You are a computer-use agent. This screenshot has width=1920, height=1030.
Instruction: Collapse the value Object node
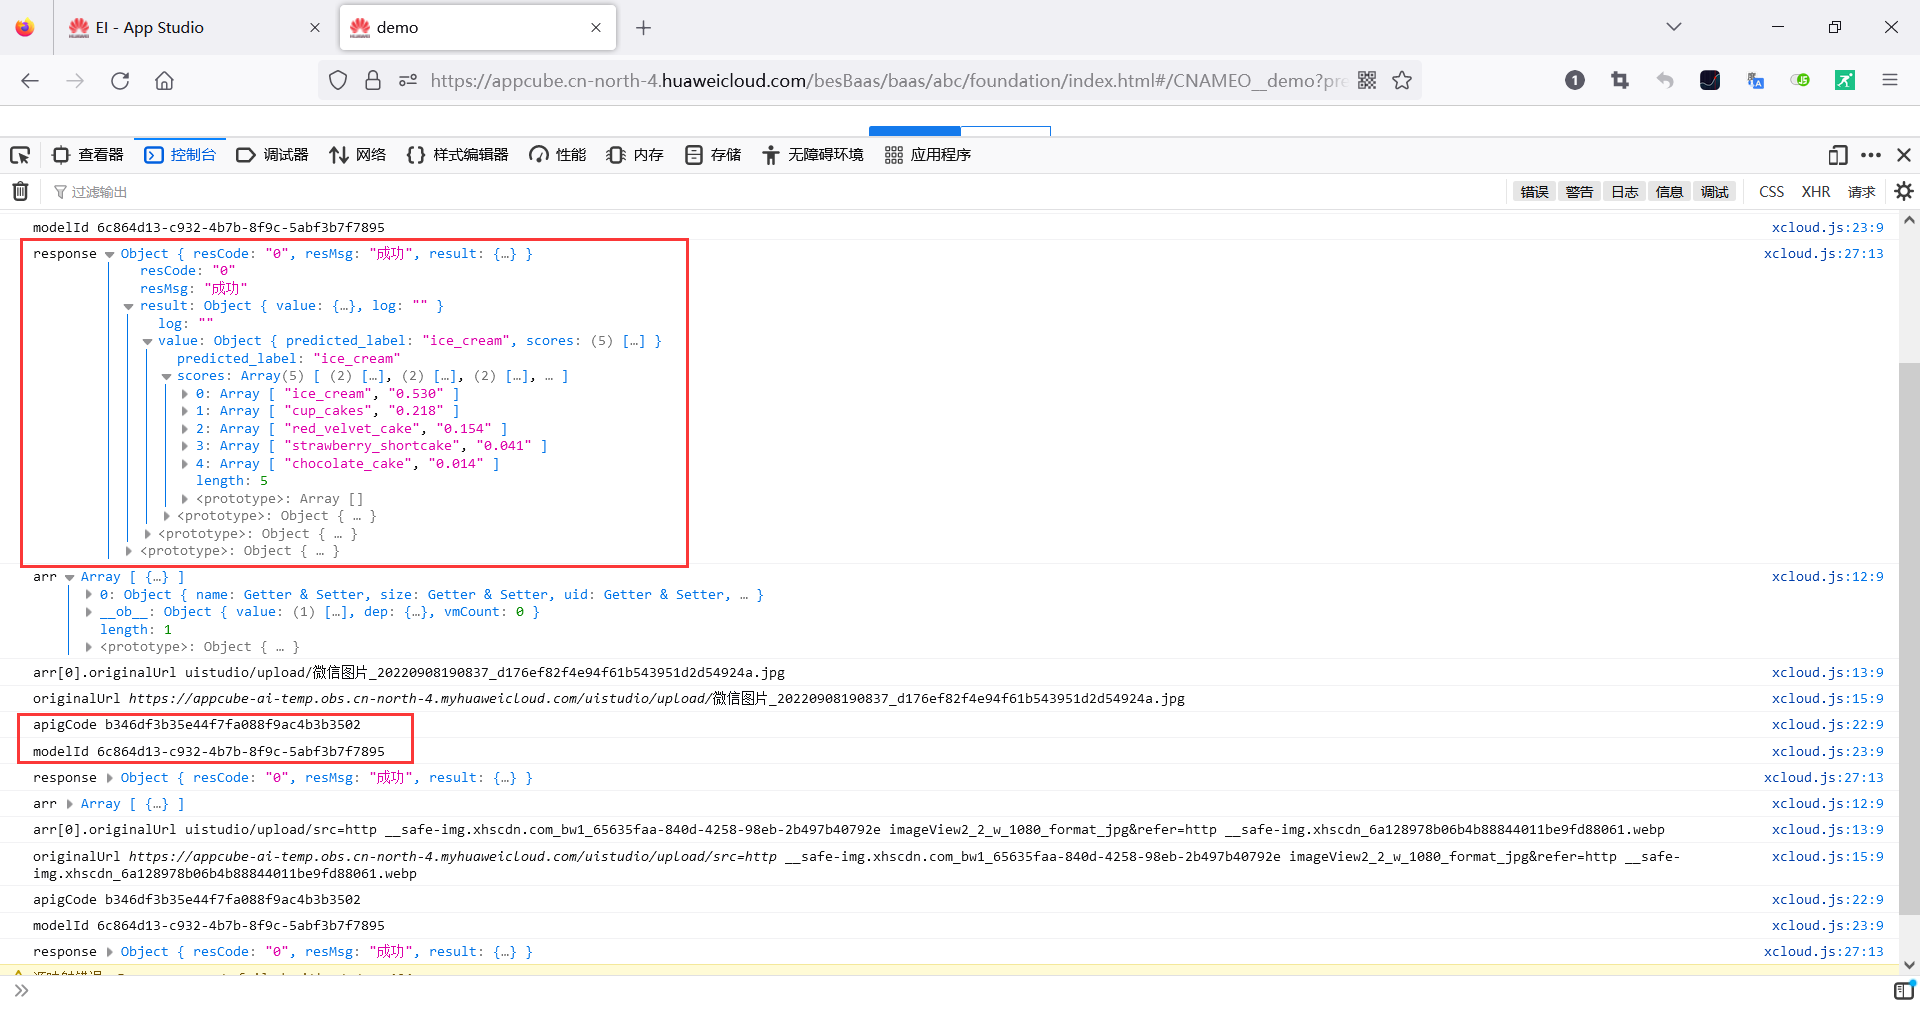pos(147,341)
